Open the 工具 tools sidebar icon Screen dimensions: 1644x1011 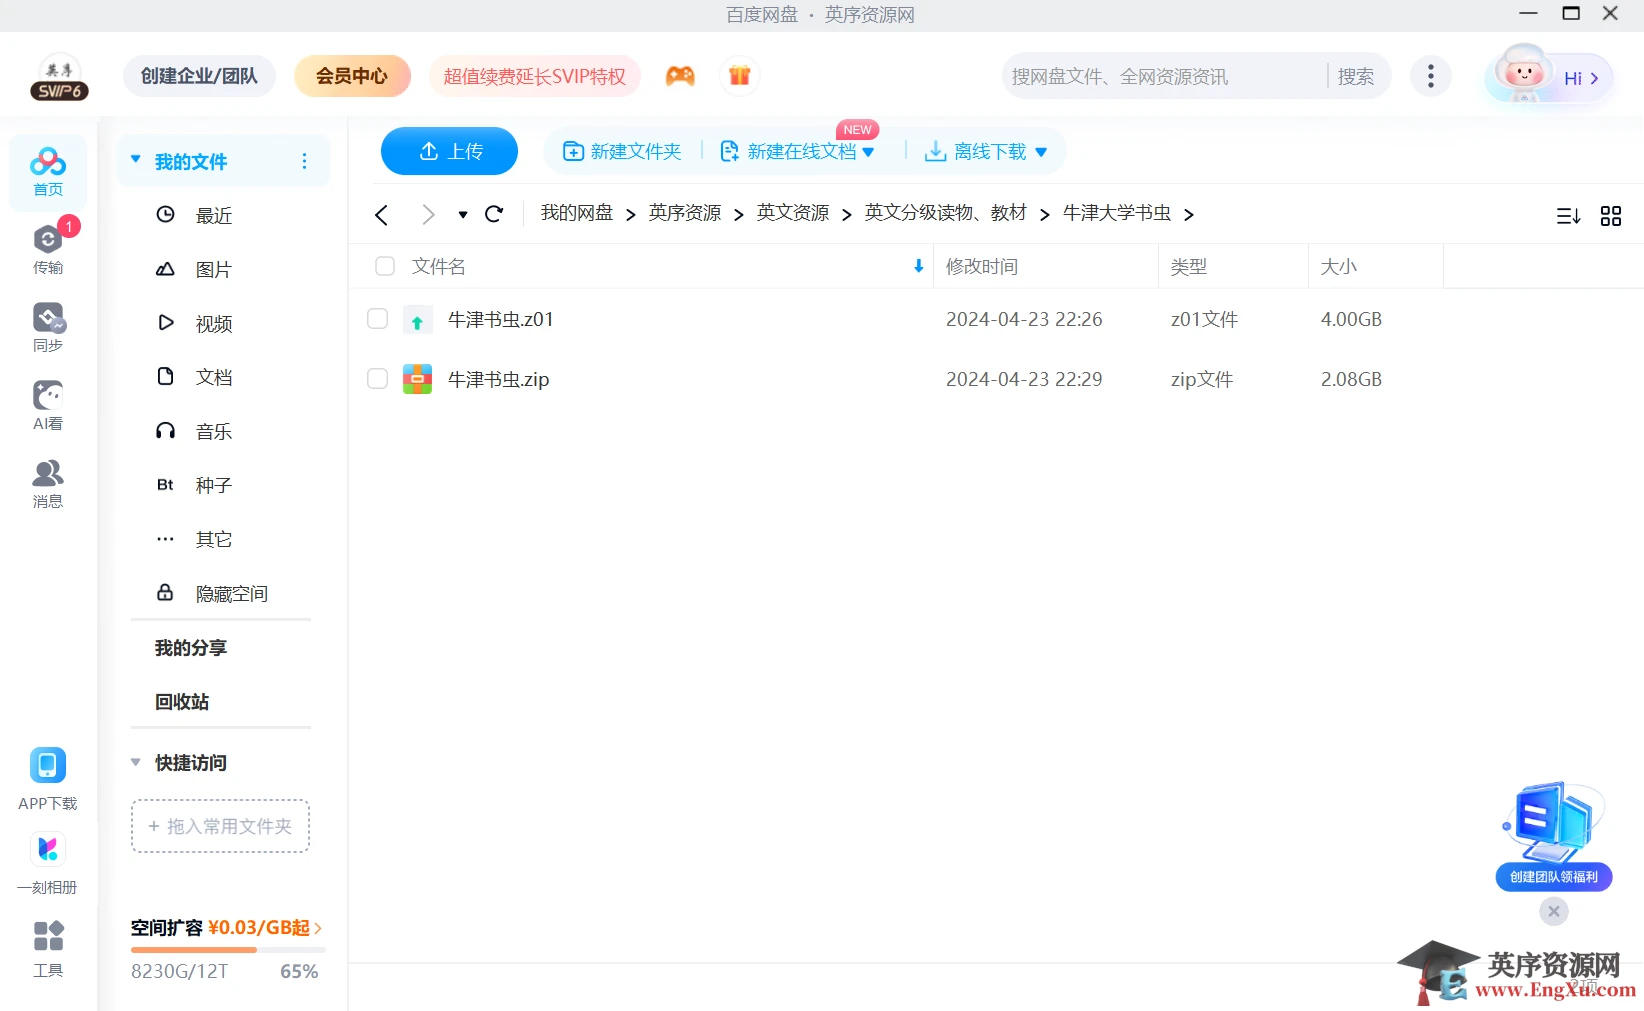pyautogui.click(x=48, y=949)
